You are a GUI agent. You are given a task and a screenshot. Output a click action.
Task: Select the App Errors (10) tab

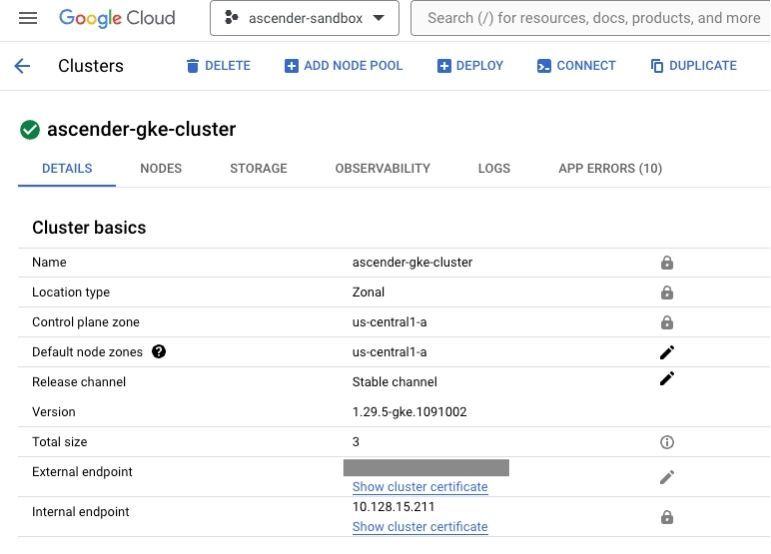610,168
